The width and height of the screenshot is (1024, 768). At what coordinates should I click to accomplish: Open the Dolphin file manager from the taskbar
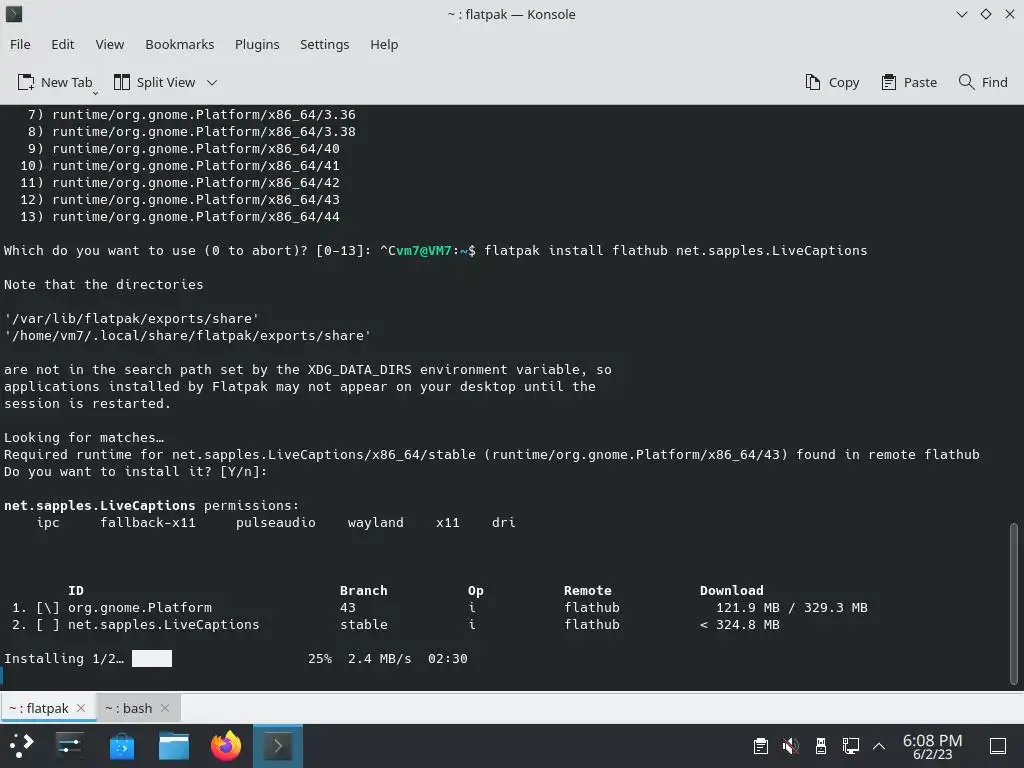[174, 746]
